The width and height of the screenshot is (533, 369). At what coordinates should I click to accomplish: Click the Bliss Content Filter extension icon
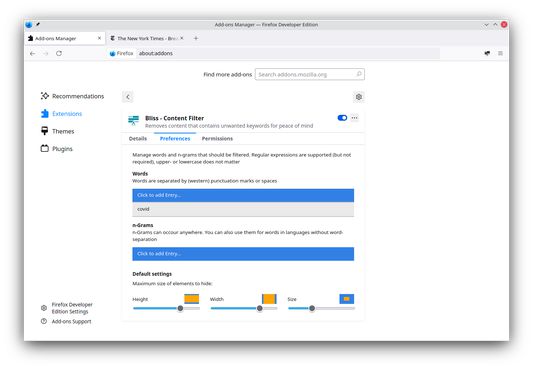133,120
